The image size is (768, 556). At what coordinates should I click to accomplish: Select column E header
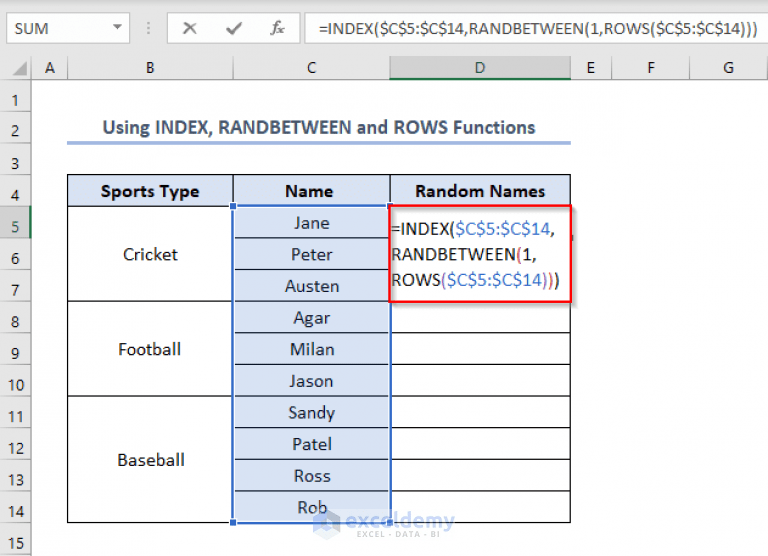coord(591,68)
